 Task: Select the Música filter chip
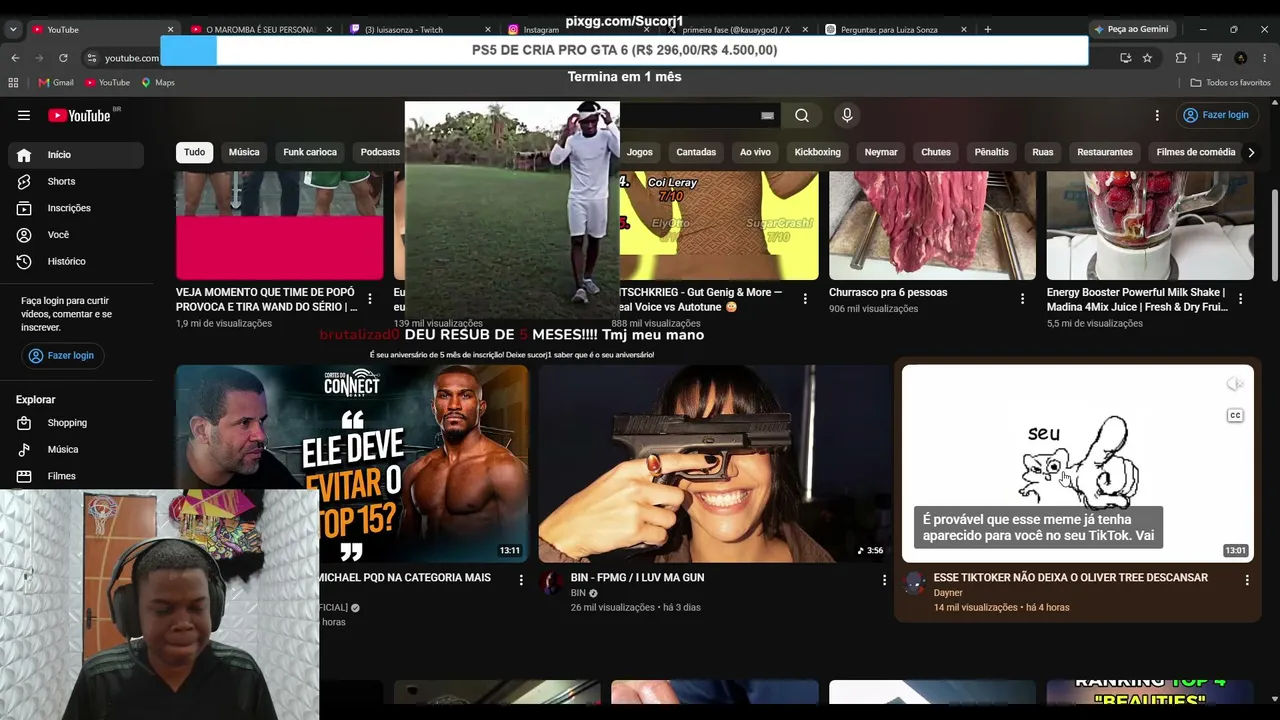[244, 152]
